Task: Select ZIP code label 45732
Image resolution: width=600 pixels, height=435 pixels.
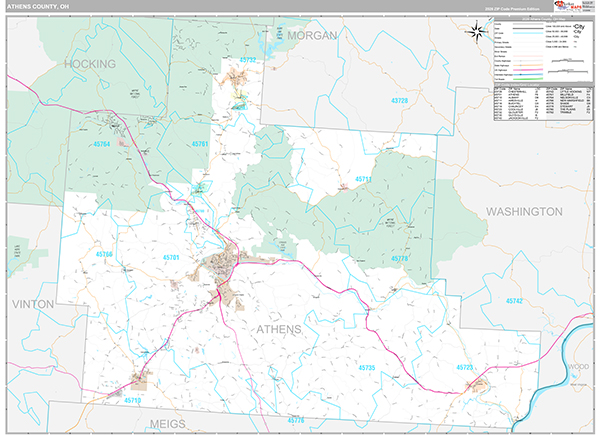Action: pos(248,61)
